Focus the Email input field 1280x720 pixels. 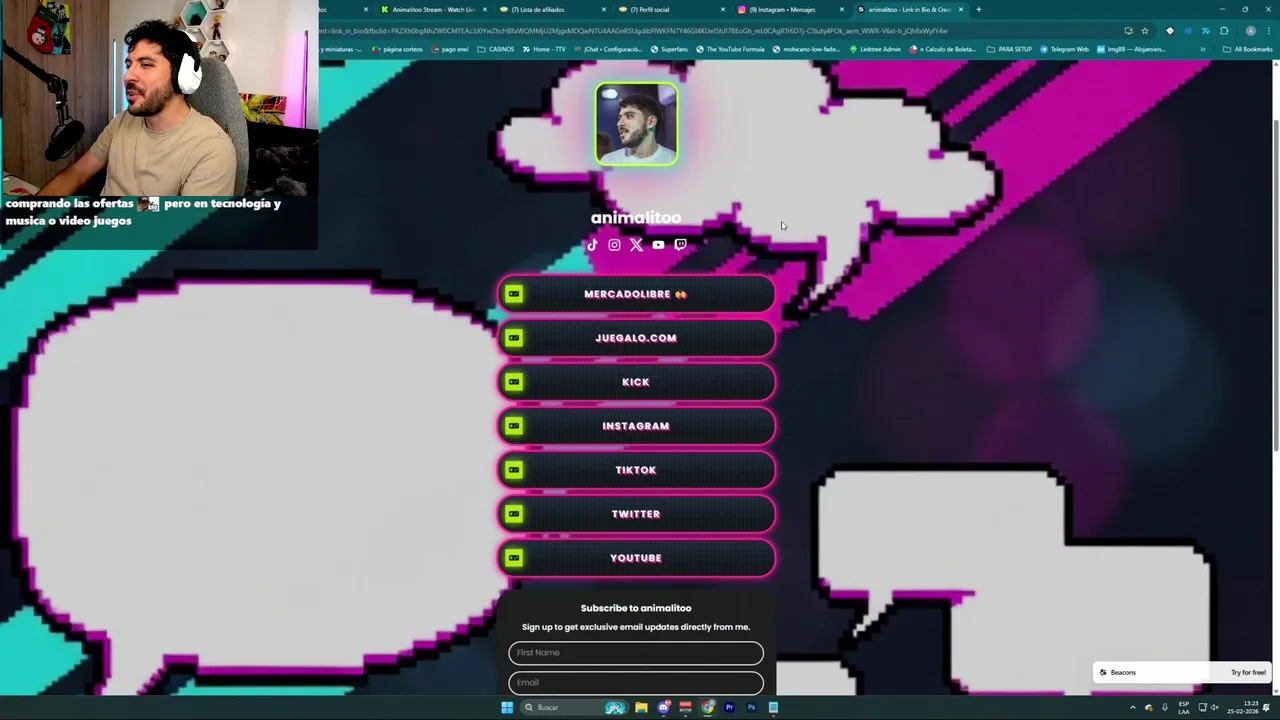[636, 683]
